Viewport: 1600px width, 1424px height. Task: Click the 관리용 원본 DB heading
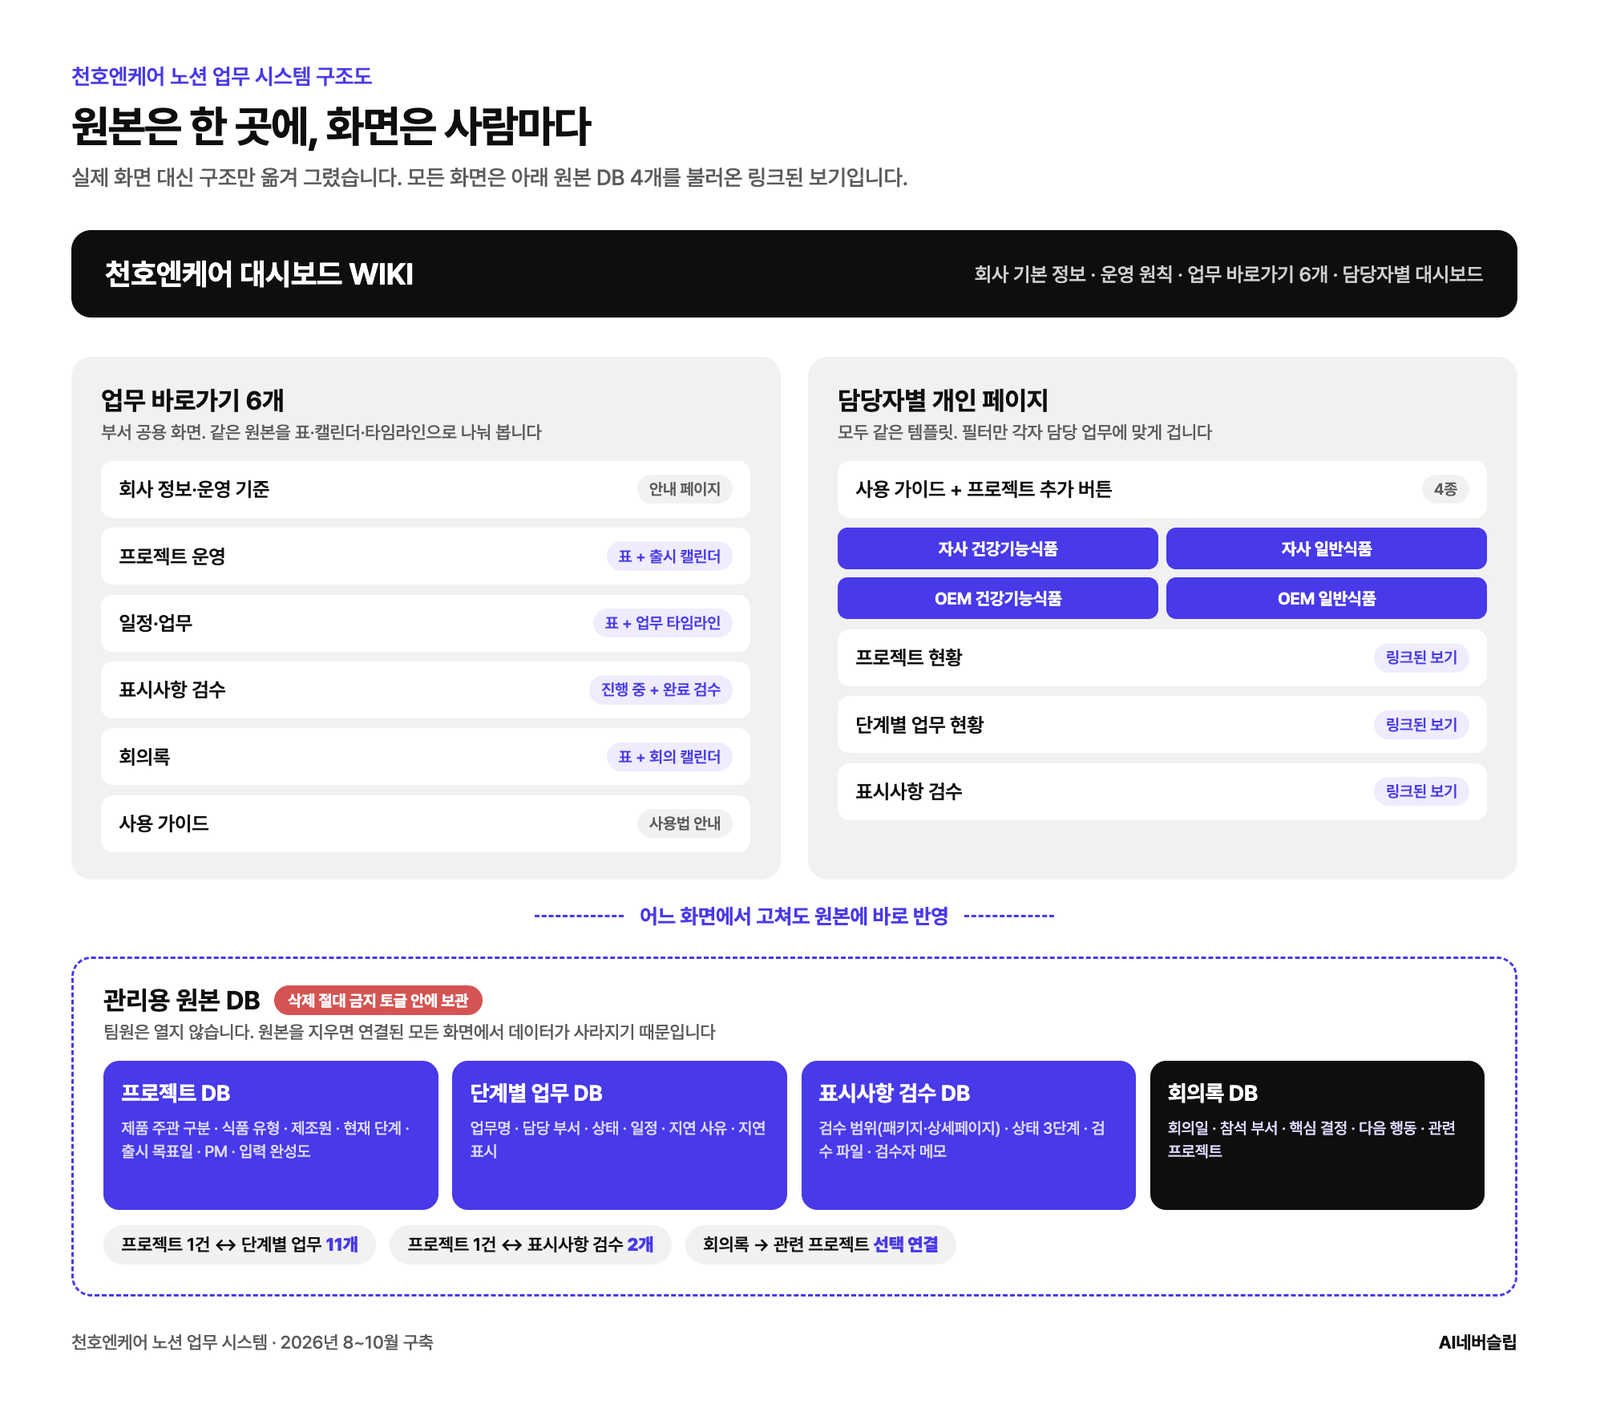point(182,1000)
